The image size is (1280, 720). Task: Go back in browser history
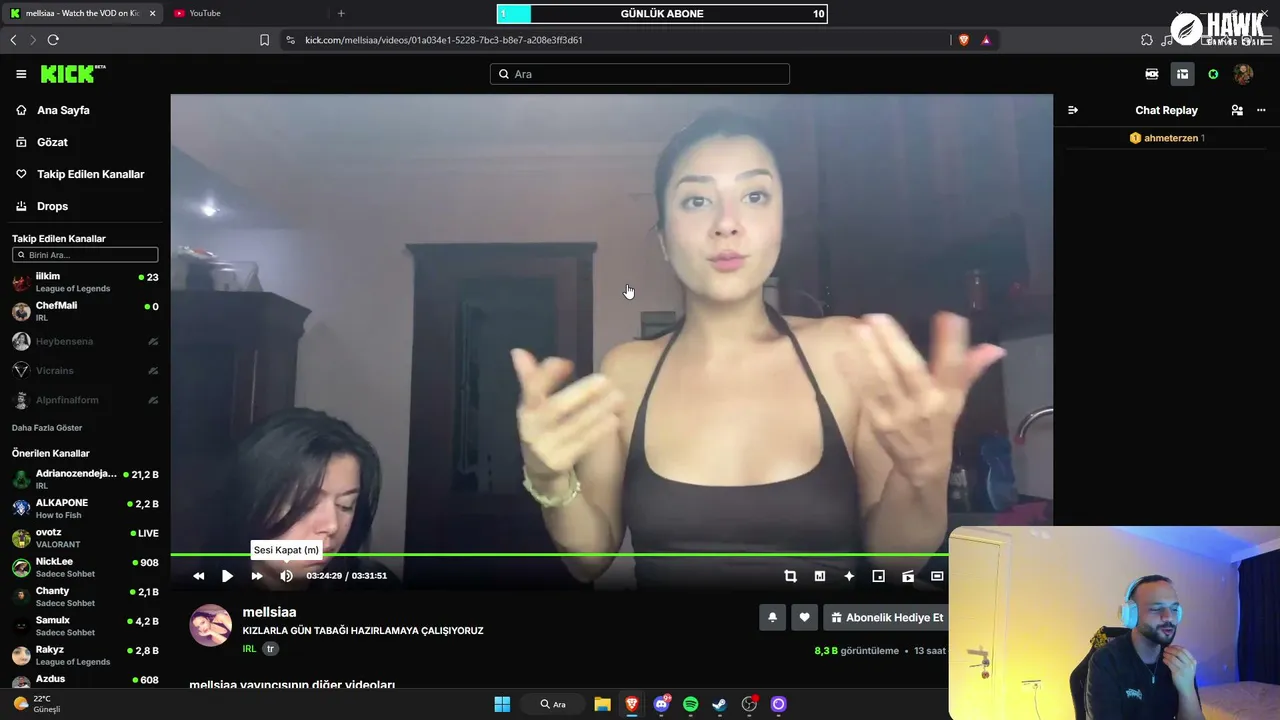(13, 40)
